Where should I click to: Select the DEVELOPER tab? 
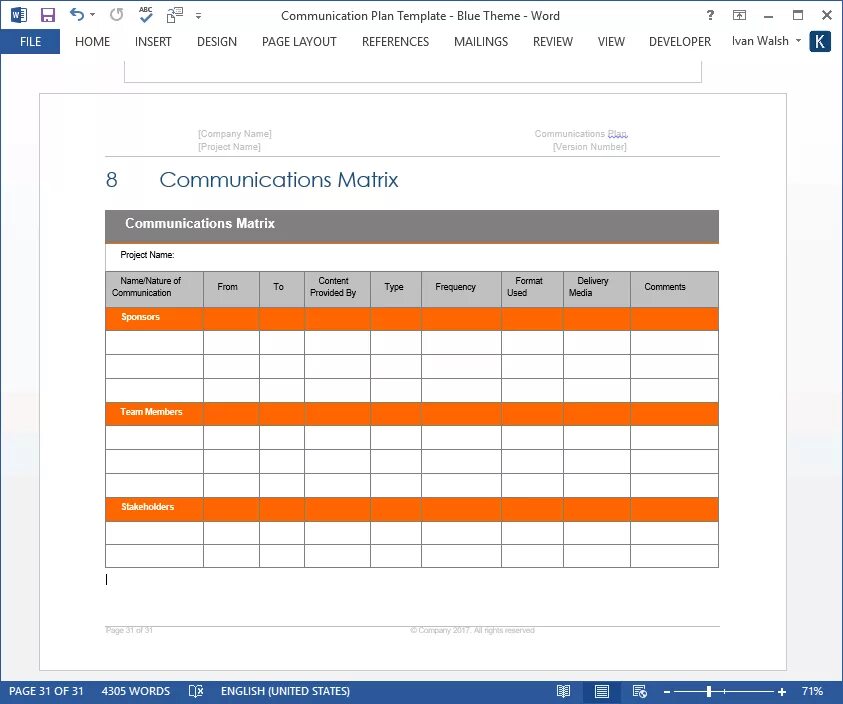pos(679,41)
